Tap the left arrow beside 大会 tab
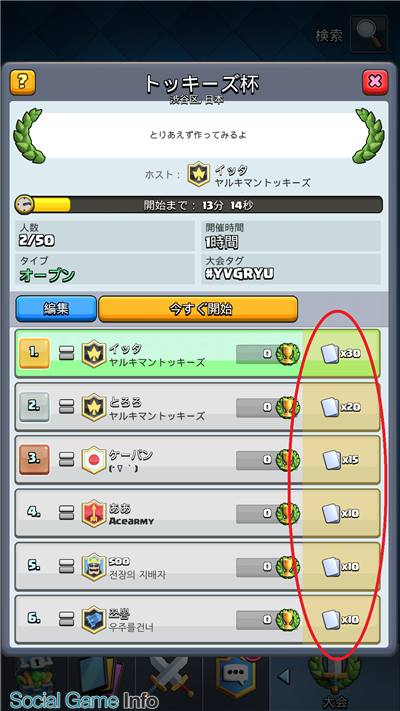 (283, 677)
